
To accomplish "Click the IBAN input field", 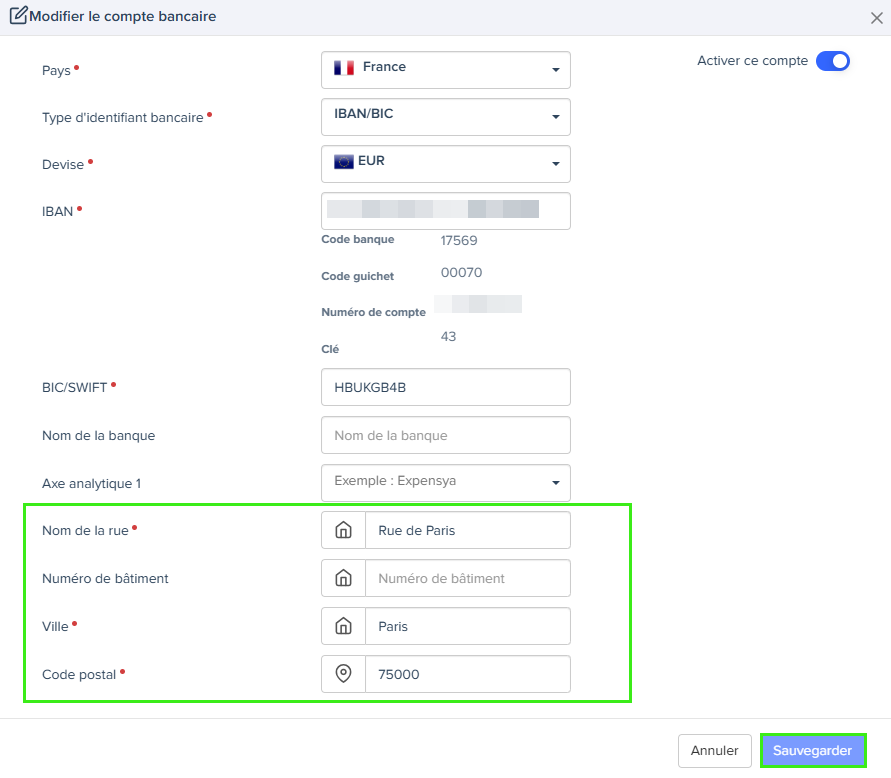I will click(x=446, y=211).
